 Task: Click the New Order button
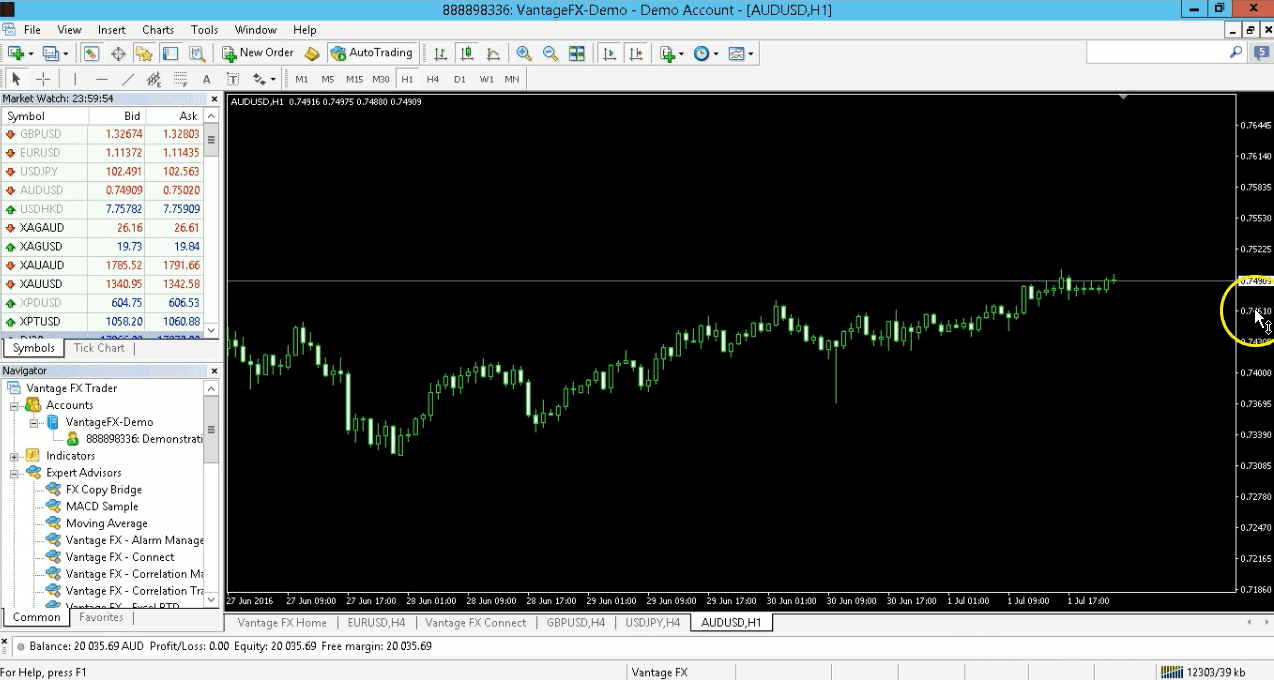pyautogui.click(x=257, y=53)
